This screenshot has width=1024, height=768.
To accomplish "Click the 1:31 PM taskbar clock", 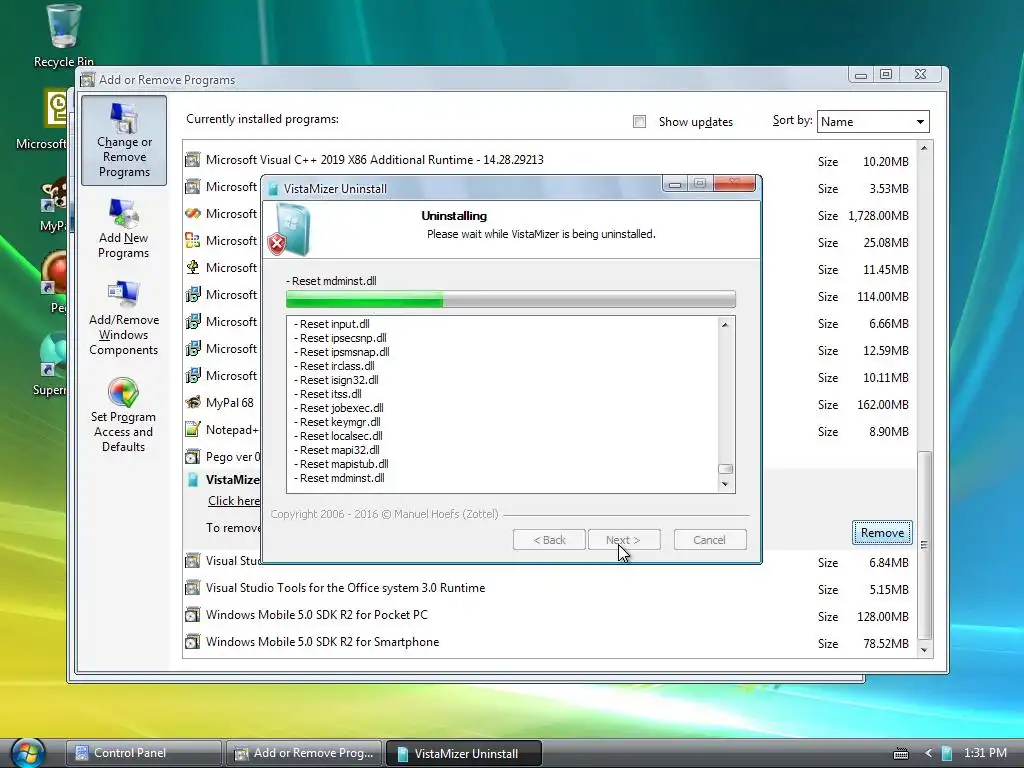I will (985, 753).
